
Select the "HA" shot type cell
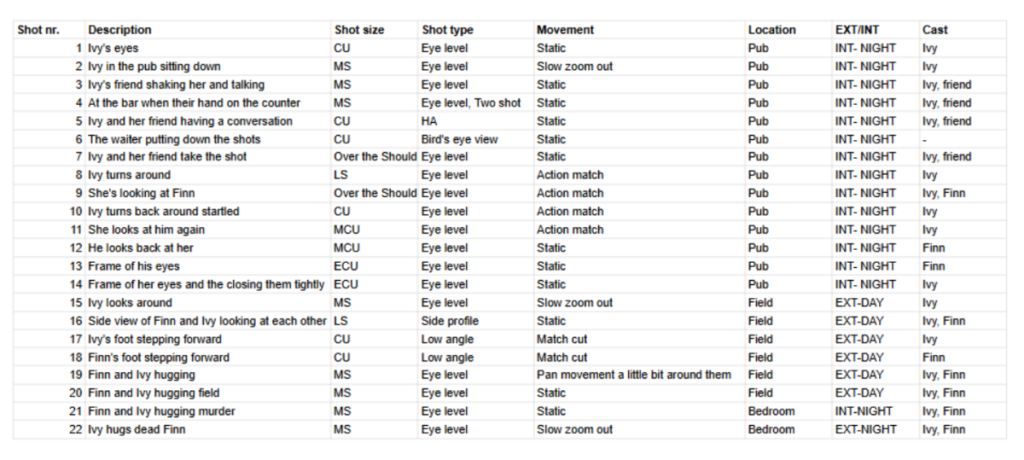[430, 121]
